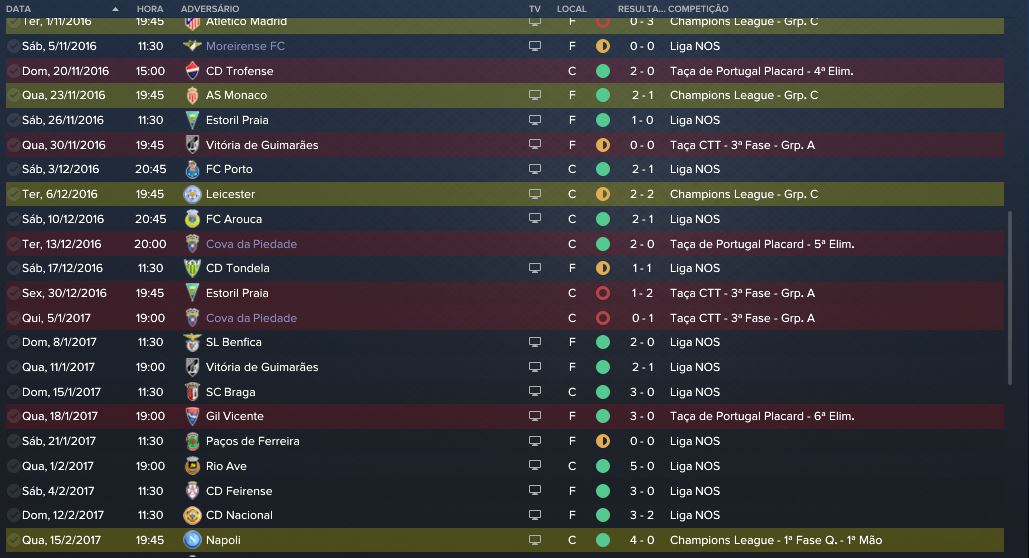Click the green win dot on the SC Braga row
1029x558 pixels.
click(602, 392)
